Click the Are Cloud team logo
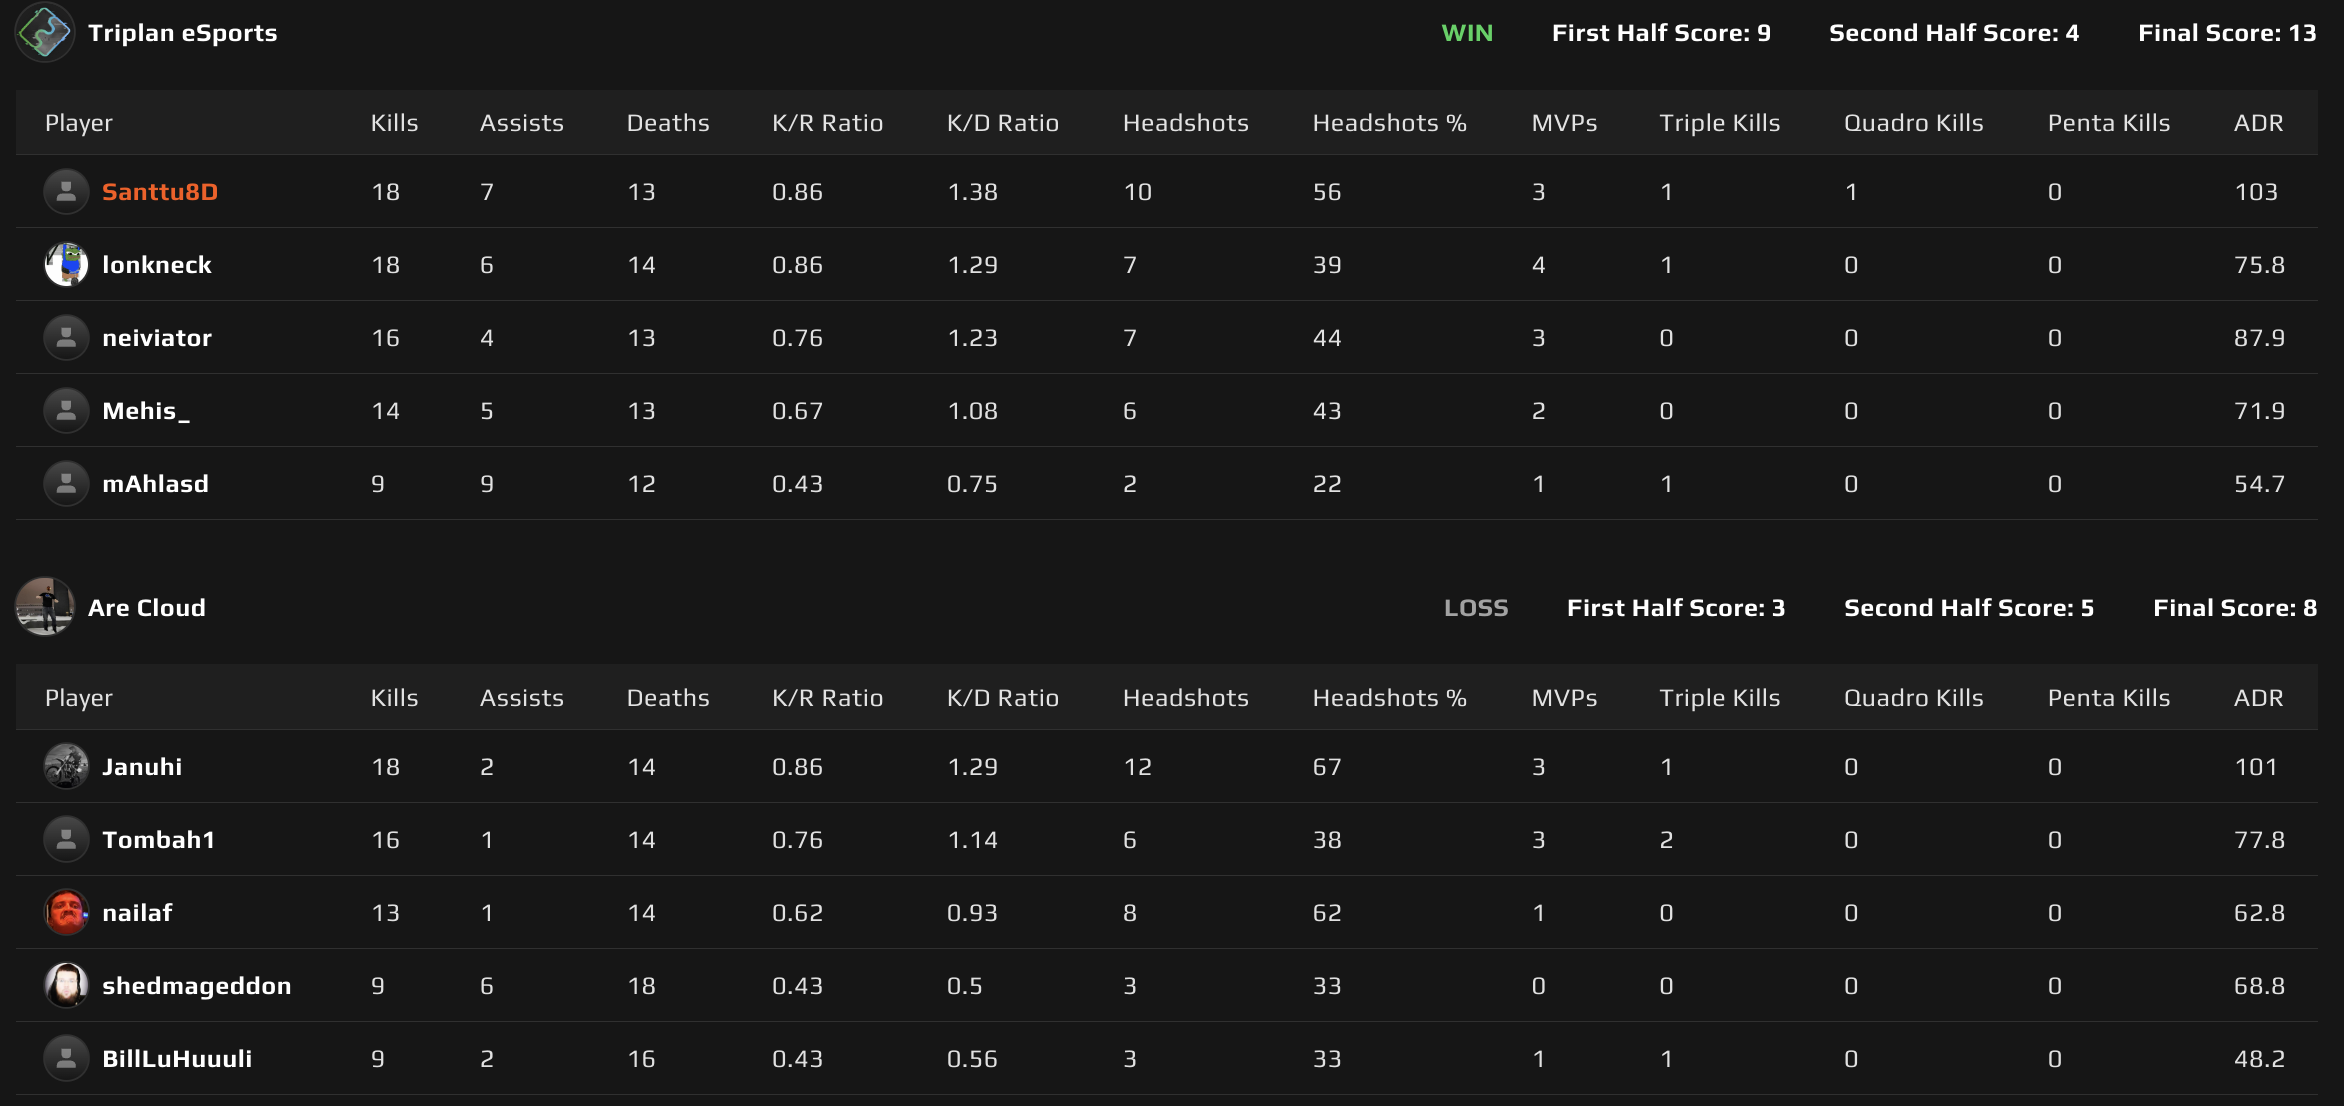This screenshot has width=2344, height=1106. click(44, 607)
